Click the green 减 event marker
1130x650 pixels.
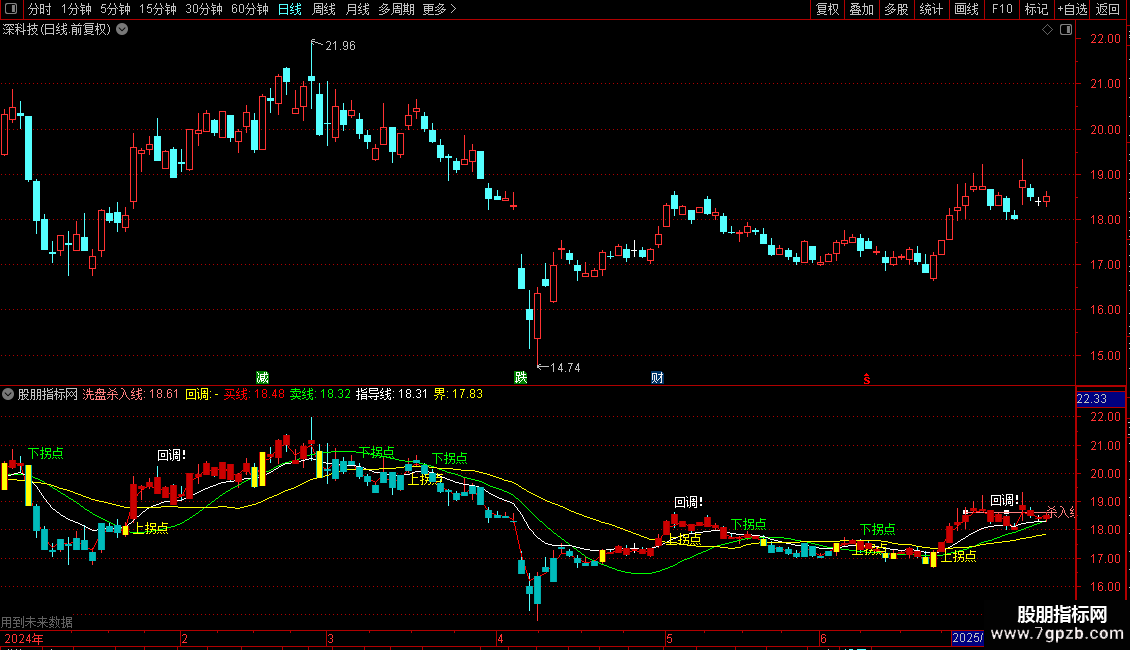[x=262, y=378]
